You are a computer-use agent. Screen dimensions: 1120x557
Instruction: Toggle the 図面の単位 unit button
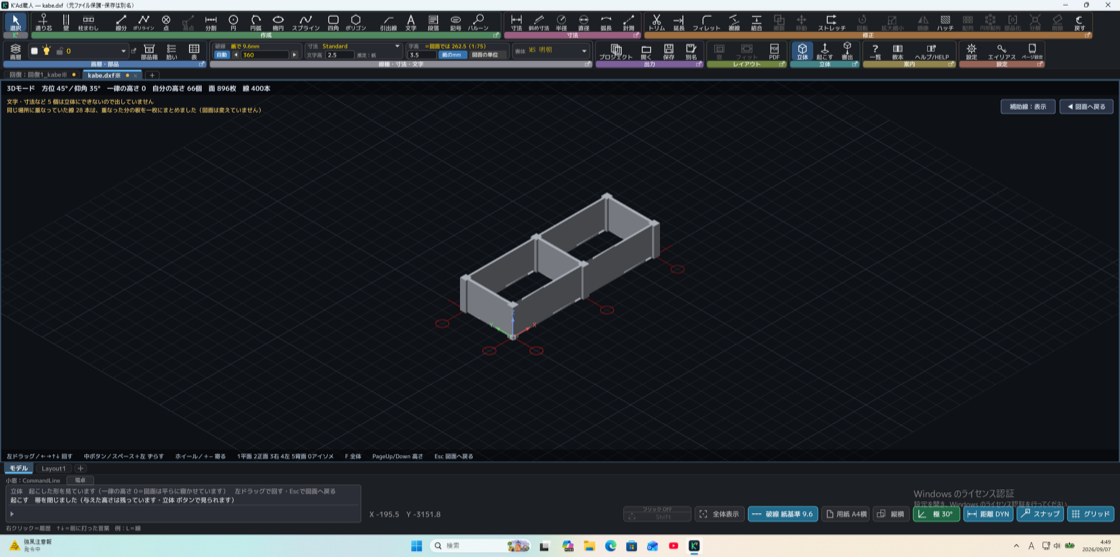click(485, 55)
